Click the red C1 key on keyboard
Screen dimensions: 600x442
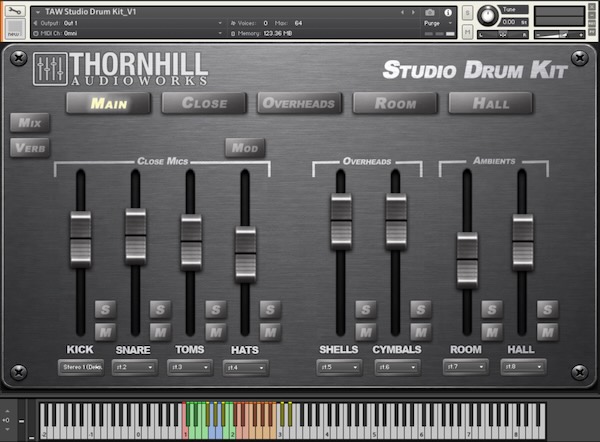pos(186,420)
